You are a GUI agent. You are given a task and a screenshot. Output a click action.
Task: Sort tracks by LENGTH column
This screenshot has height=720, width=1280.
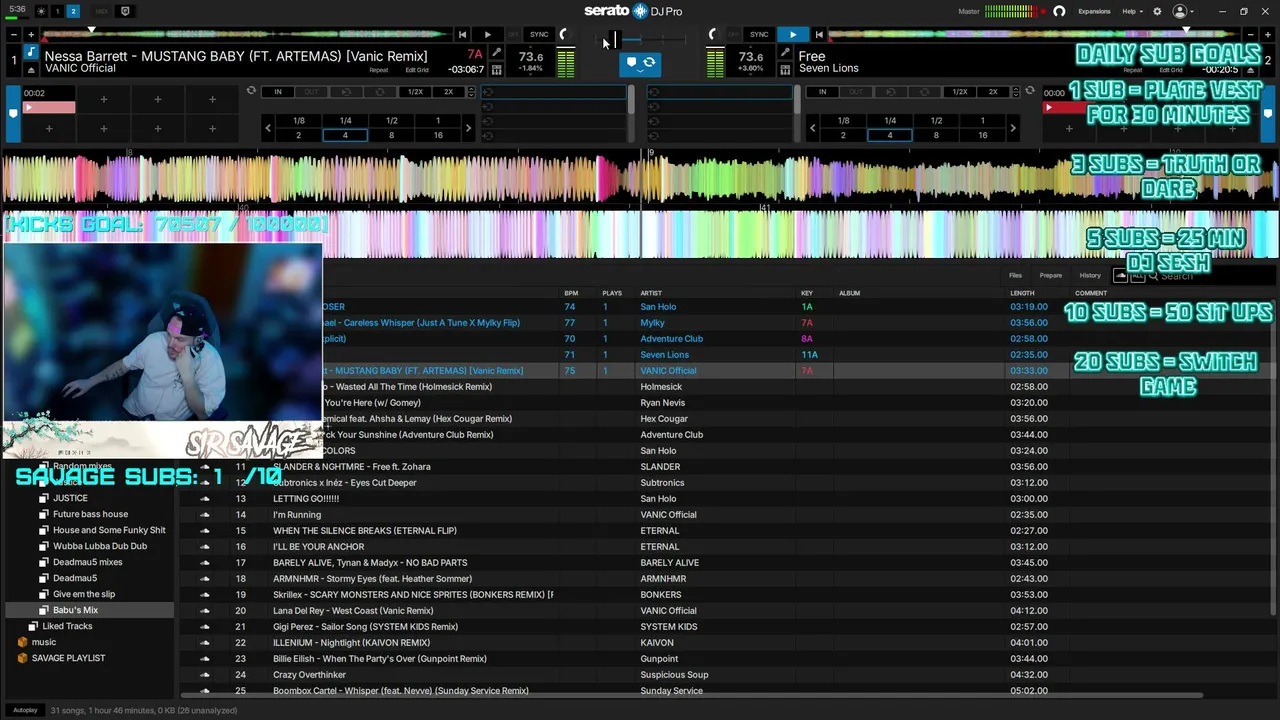[1022, 293]
